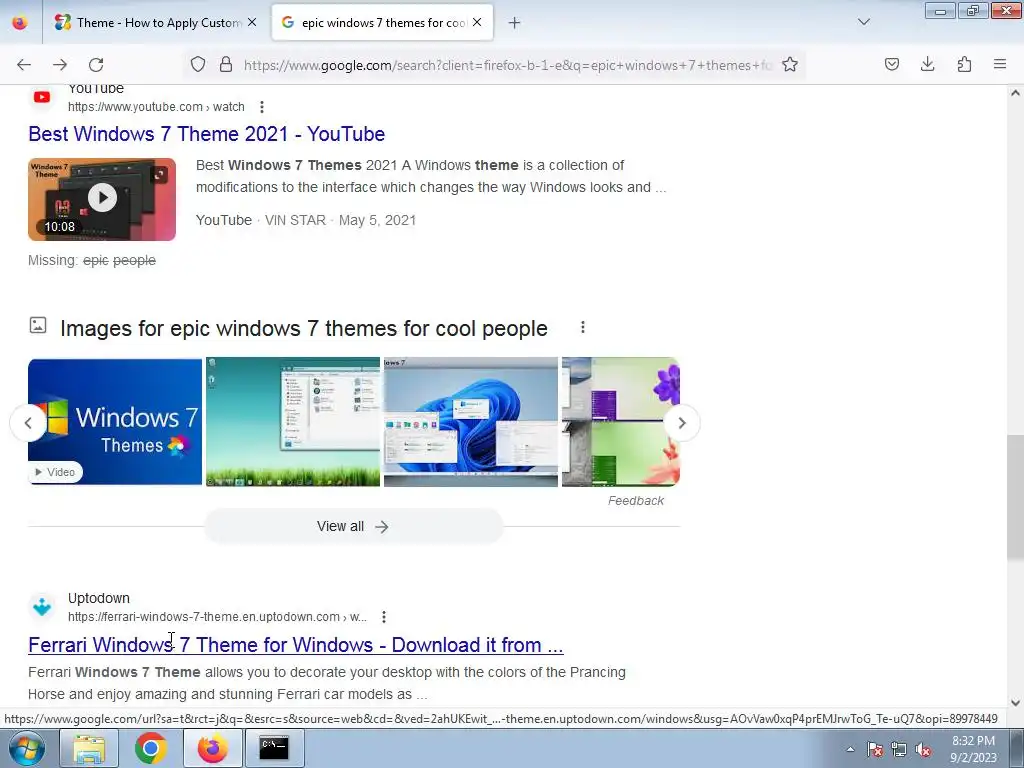Save page to Pocket
1024x768 pixels.
[891, 64]
